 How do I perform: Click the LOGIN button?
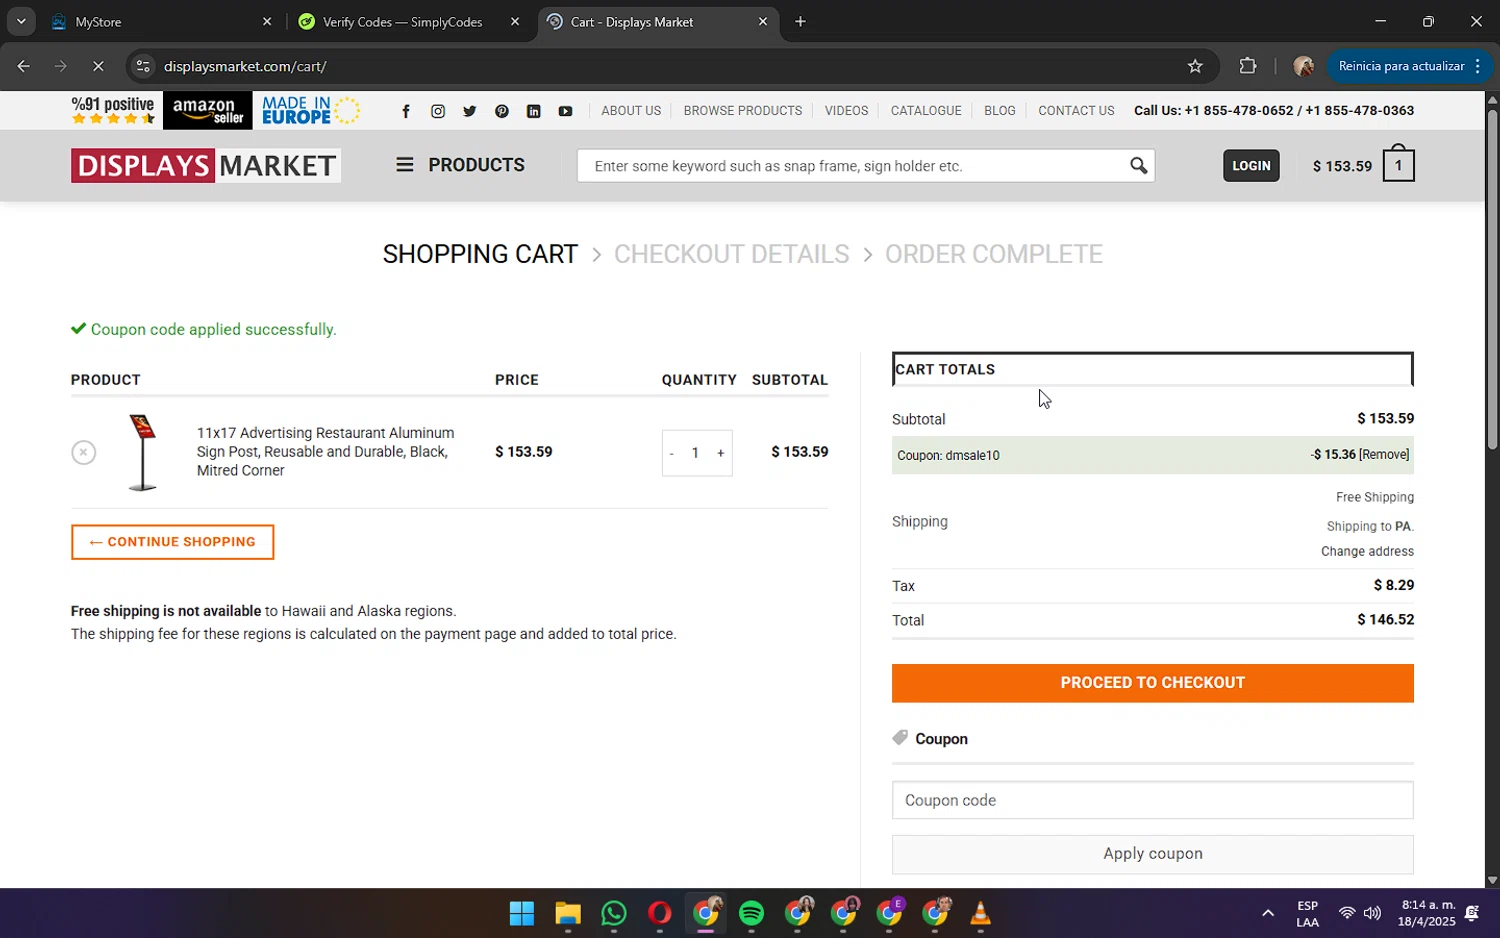pos(1251,166)
